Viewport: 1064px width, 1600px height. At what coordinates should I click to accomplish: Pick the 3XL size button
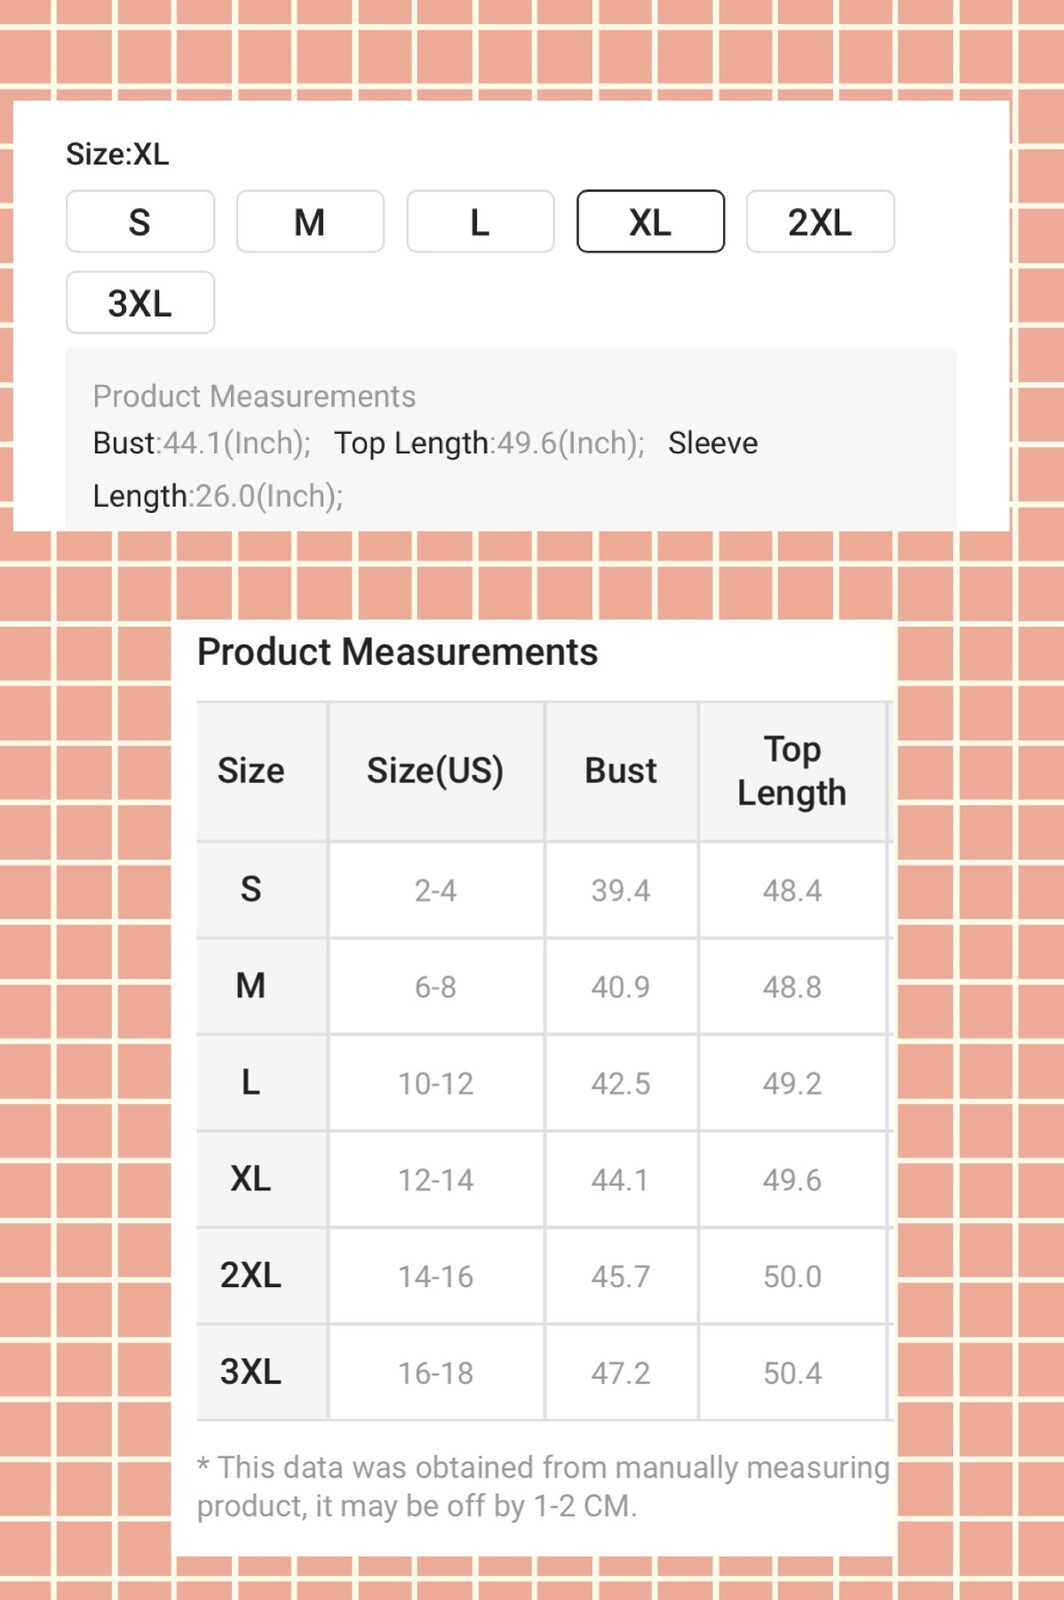140,302
